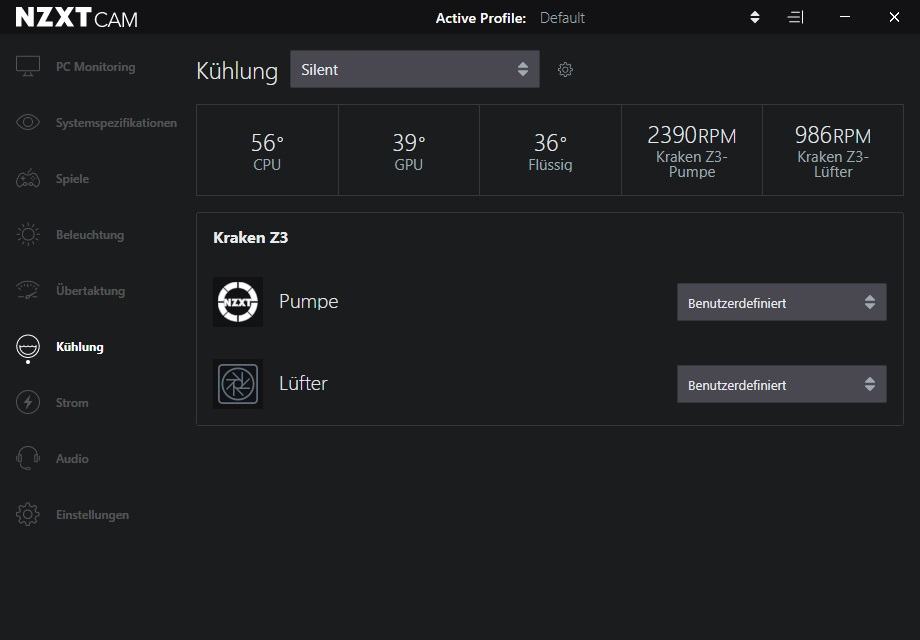Click the Lüfter label
920x640 pixels.
click(x=303, y=383)
